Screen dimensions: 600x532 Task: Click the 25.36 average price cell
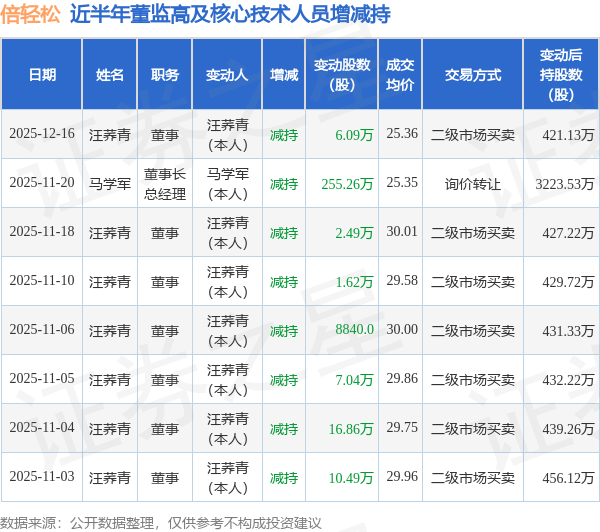click(x=402, y=134)
